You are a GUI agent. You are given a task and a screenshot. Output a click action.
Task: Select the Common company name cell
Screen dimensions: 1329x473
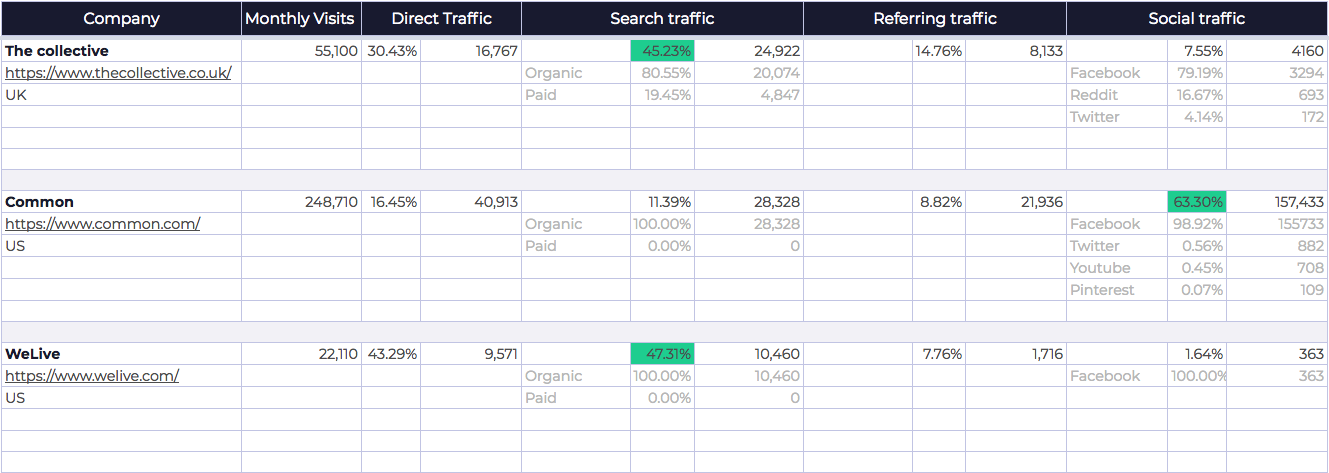click(121, 202)
